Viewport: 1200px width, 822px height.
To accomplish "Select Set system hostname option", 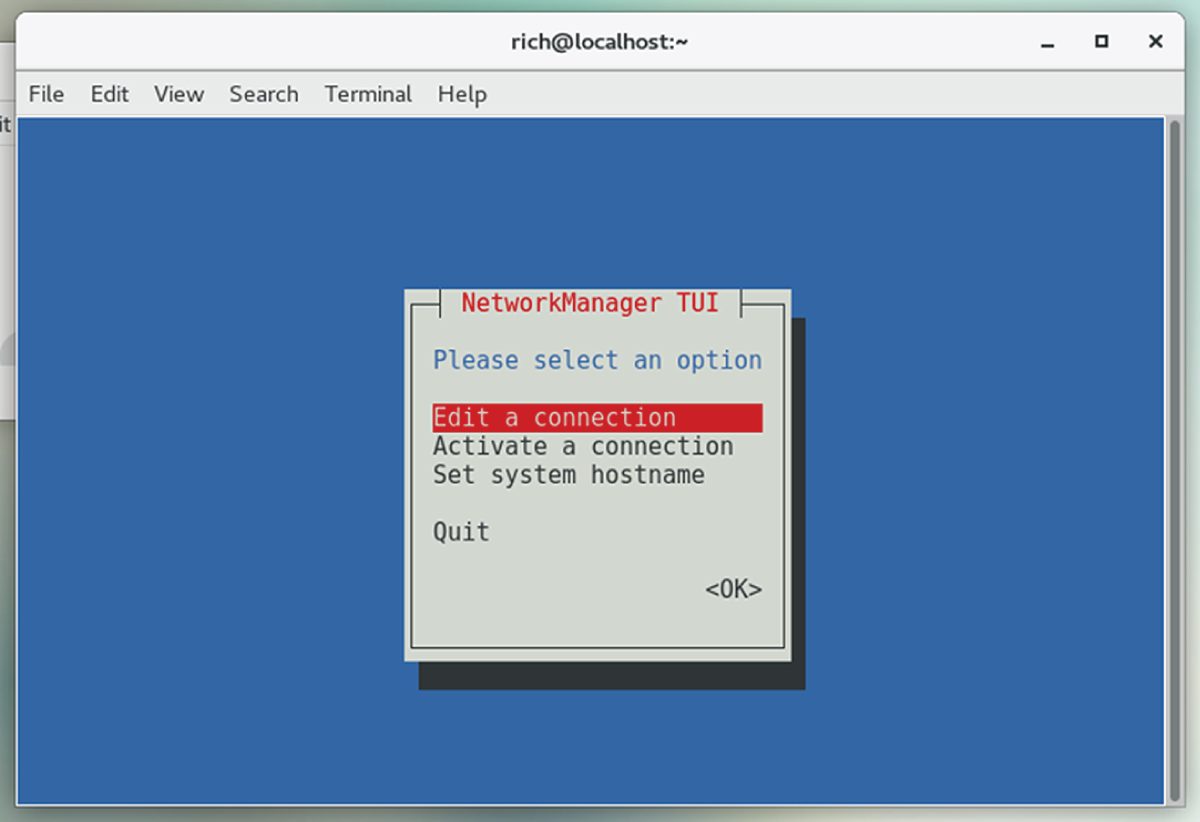I will coord(568,475).
